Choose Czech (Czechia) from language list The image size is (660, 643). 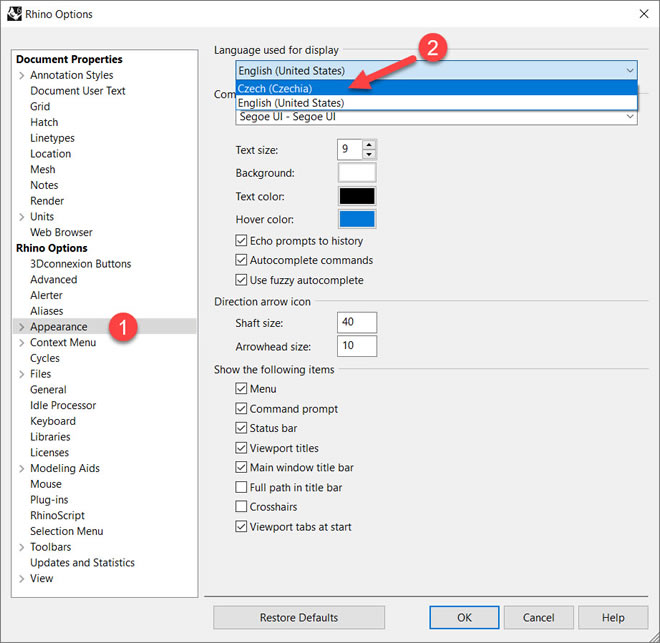coord(436,88)
